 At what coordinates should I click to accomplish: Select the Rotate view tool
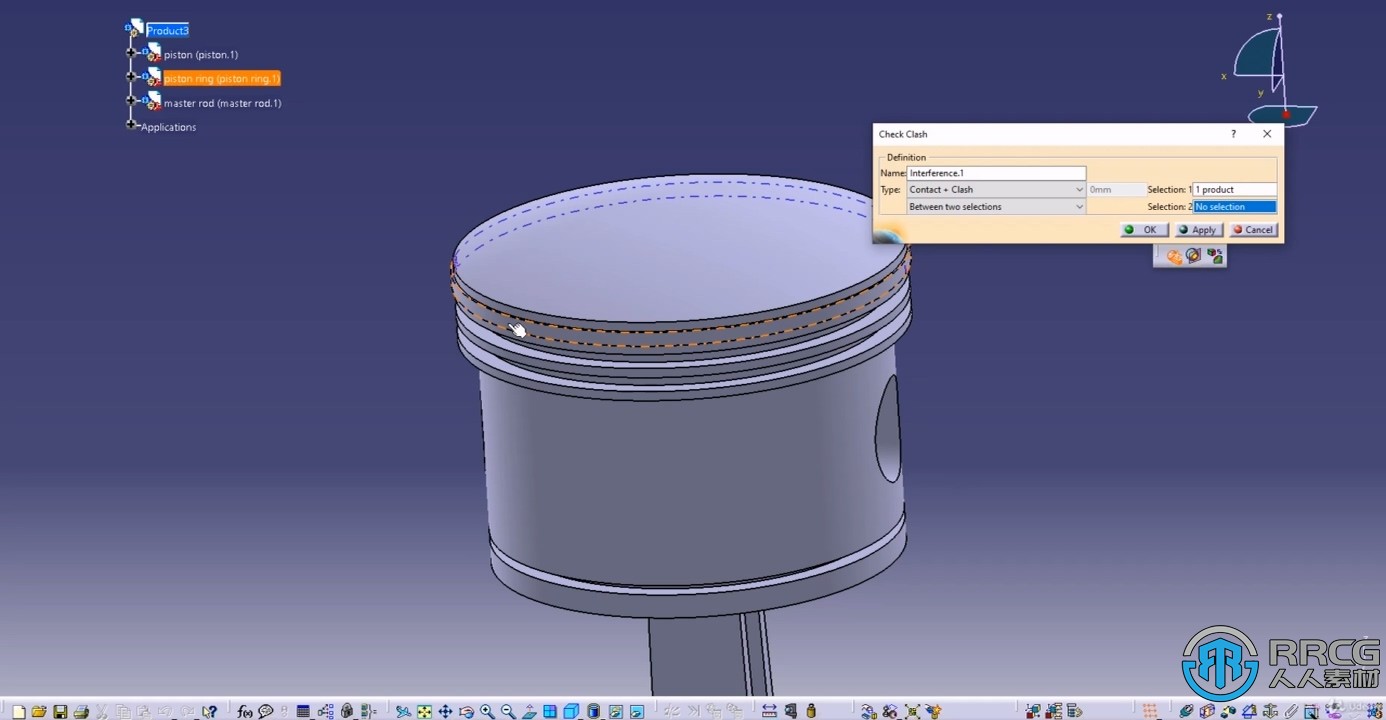[466, 712]
